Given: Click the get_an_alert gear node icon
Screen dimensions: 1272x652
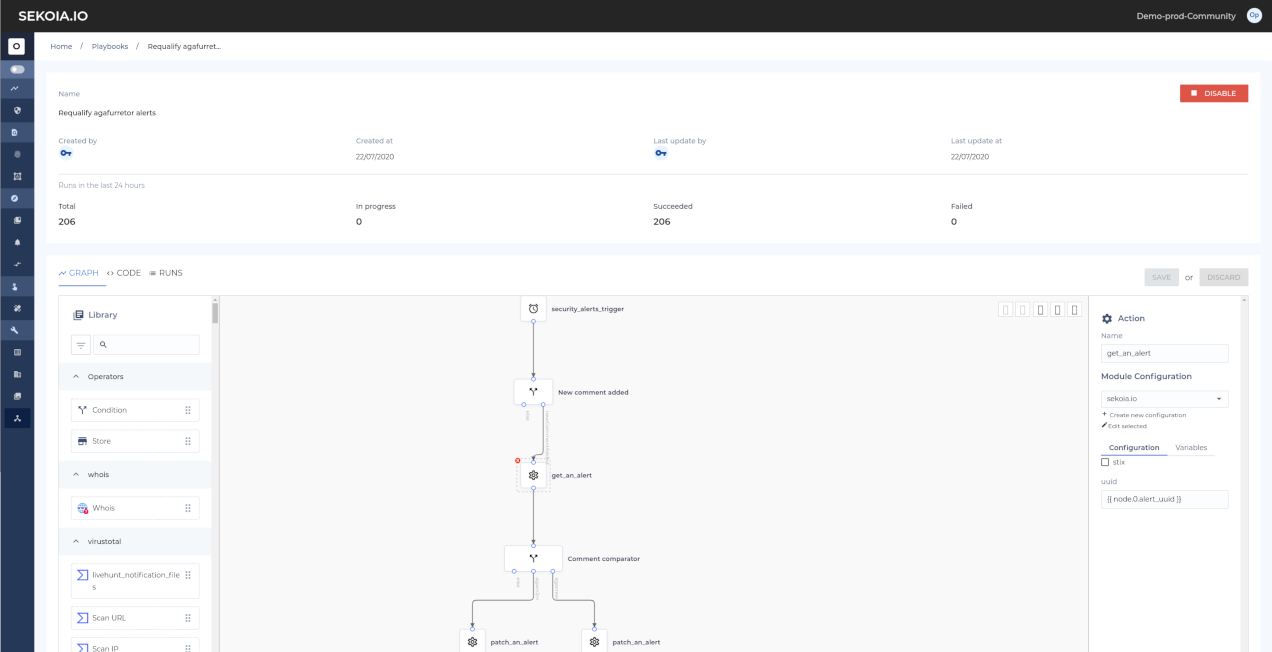Looking at the screenshot, I should [x=533, y=475].
